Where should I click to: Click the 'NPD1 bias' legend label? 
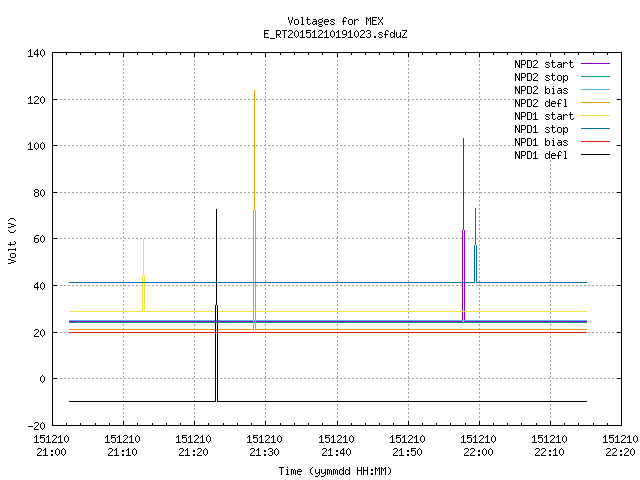(541, 142)
